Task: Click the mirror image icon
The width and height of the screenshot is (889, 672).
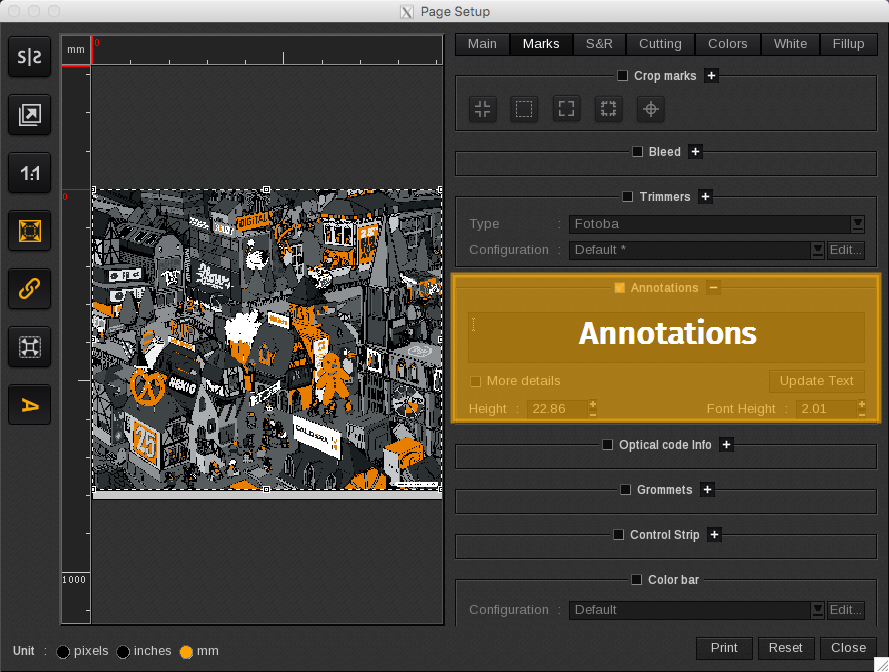Action: pyautogui.click(x=30, y=58)
